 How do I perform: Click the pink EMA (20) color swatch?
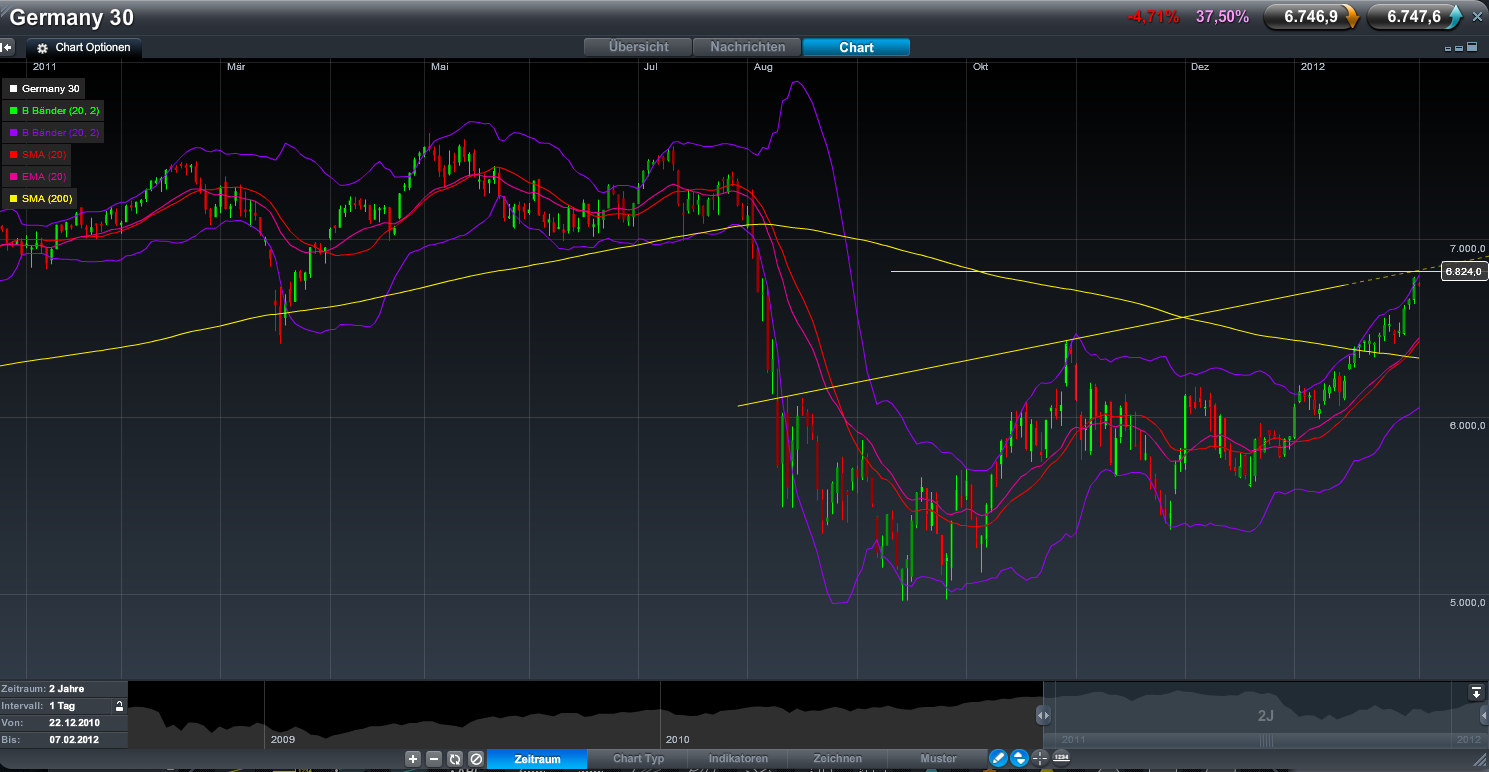click(13, 177)
